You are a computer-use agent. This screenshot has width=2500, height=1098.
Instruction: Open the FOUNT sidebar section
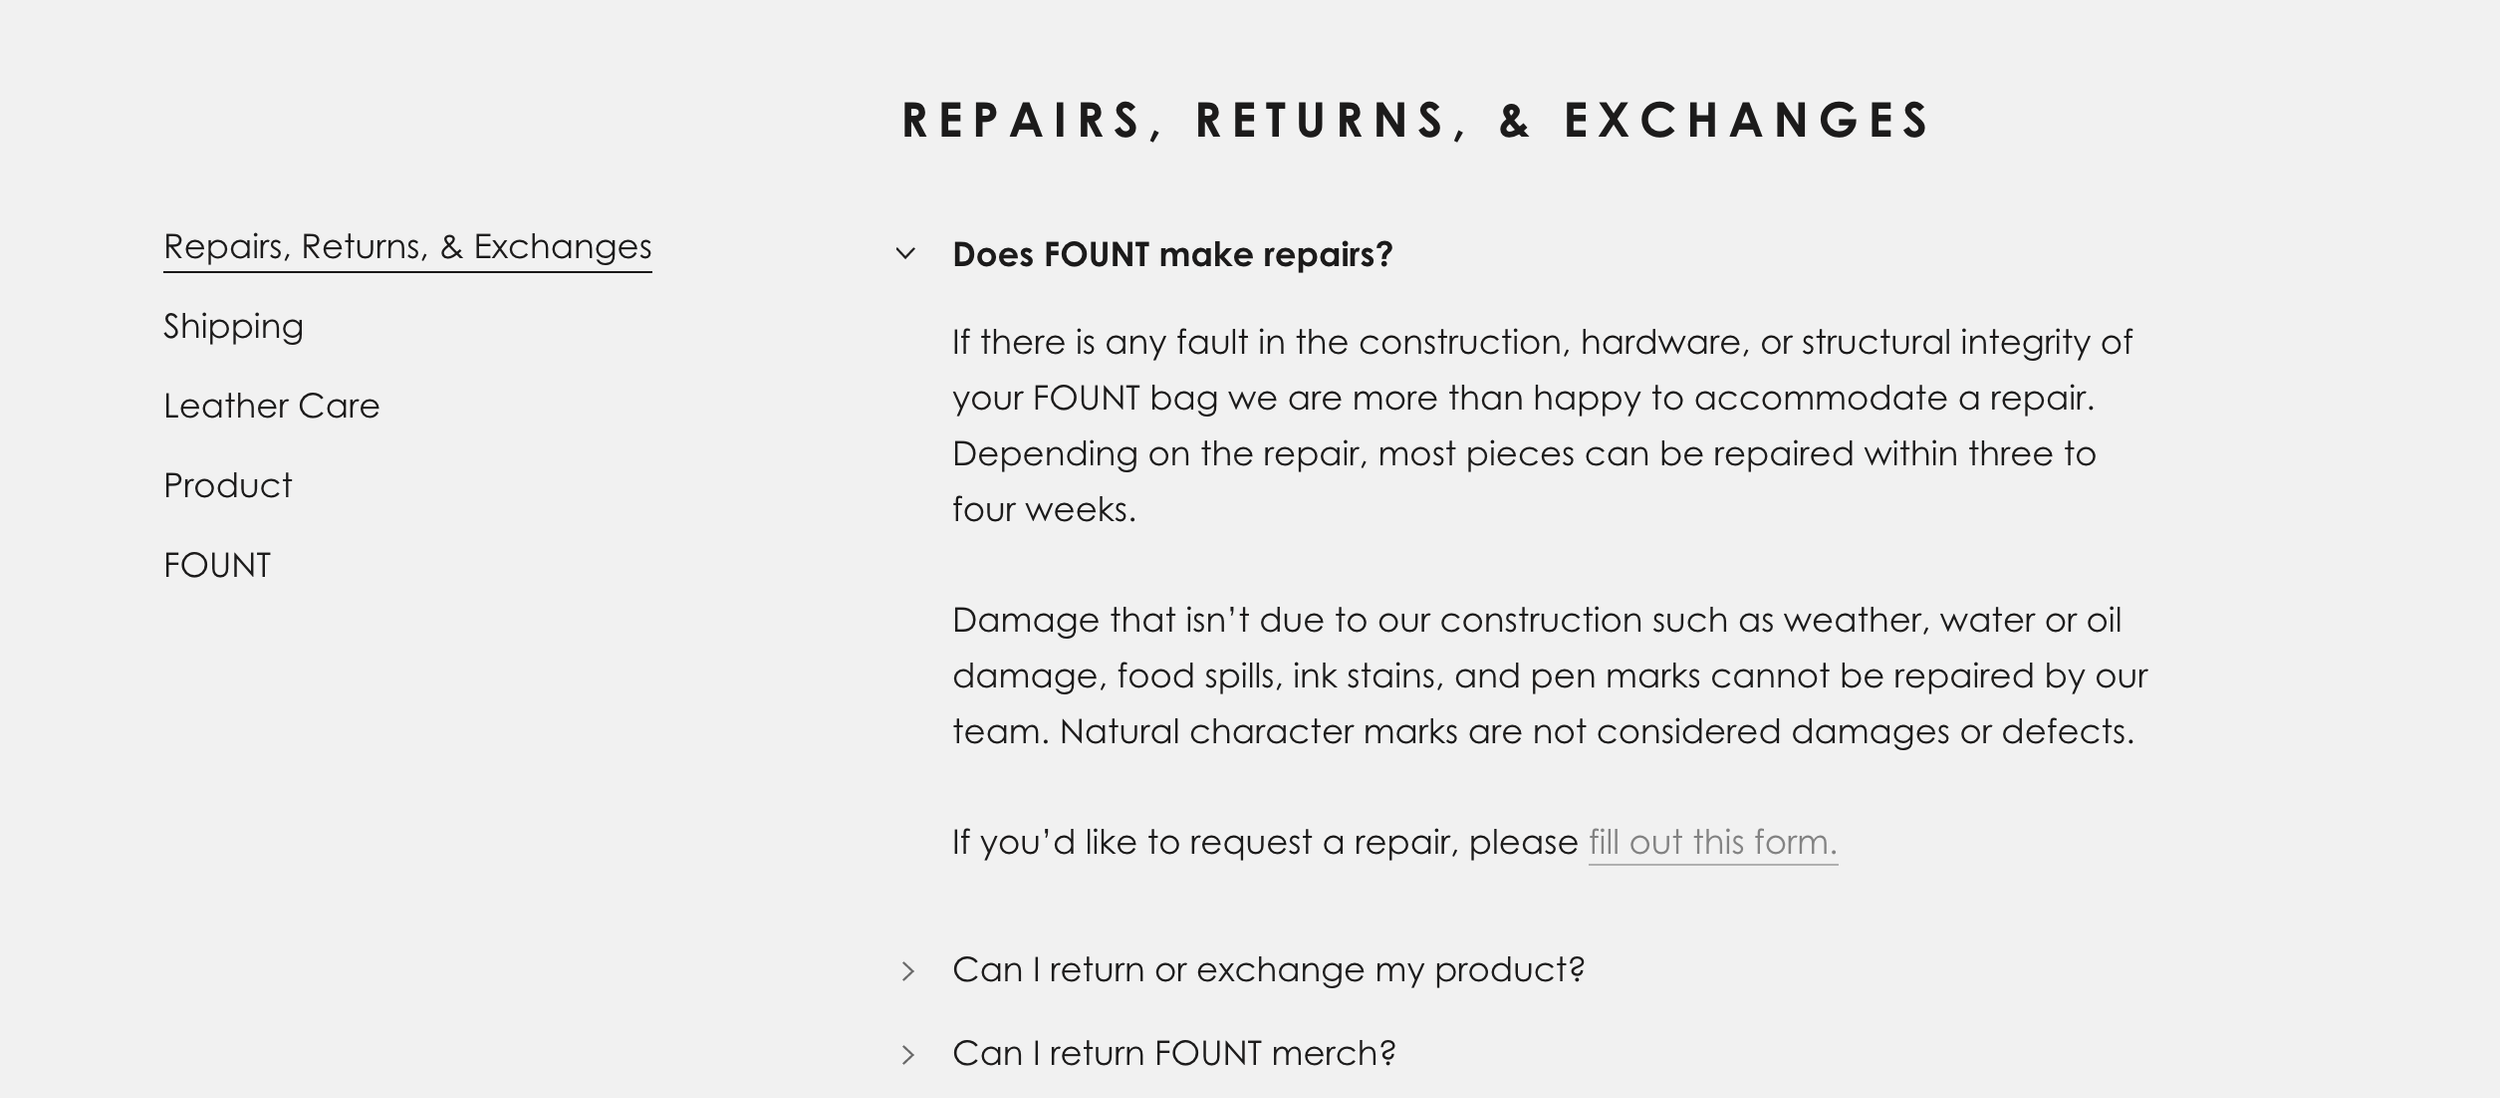217,566
